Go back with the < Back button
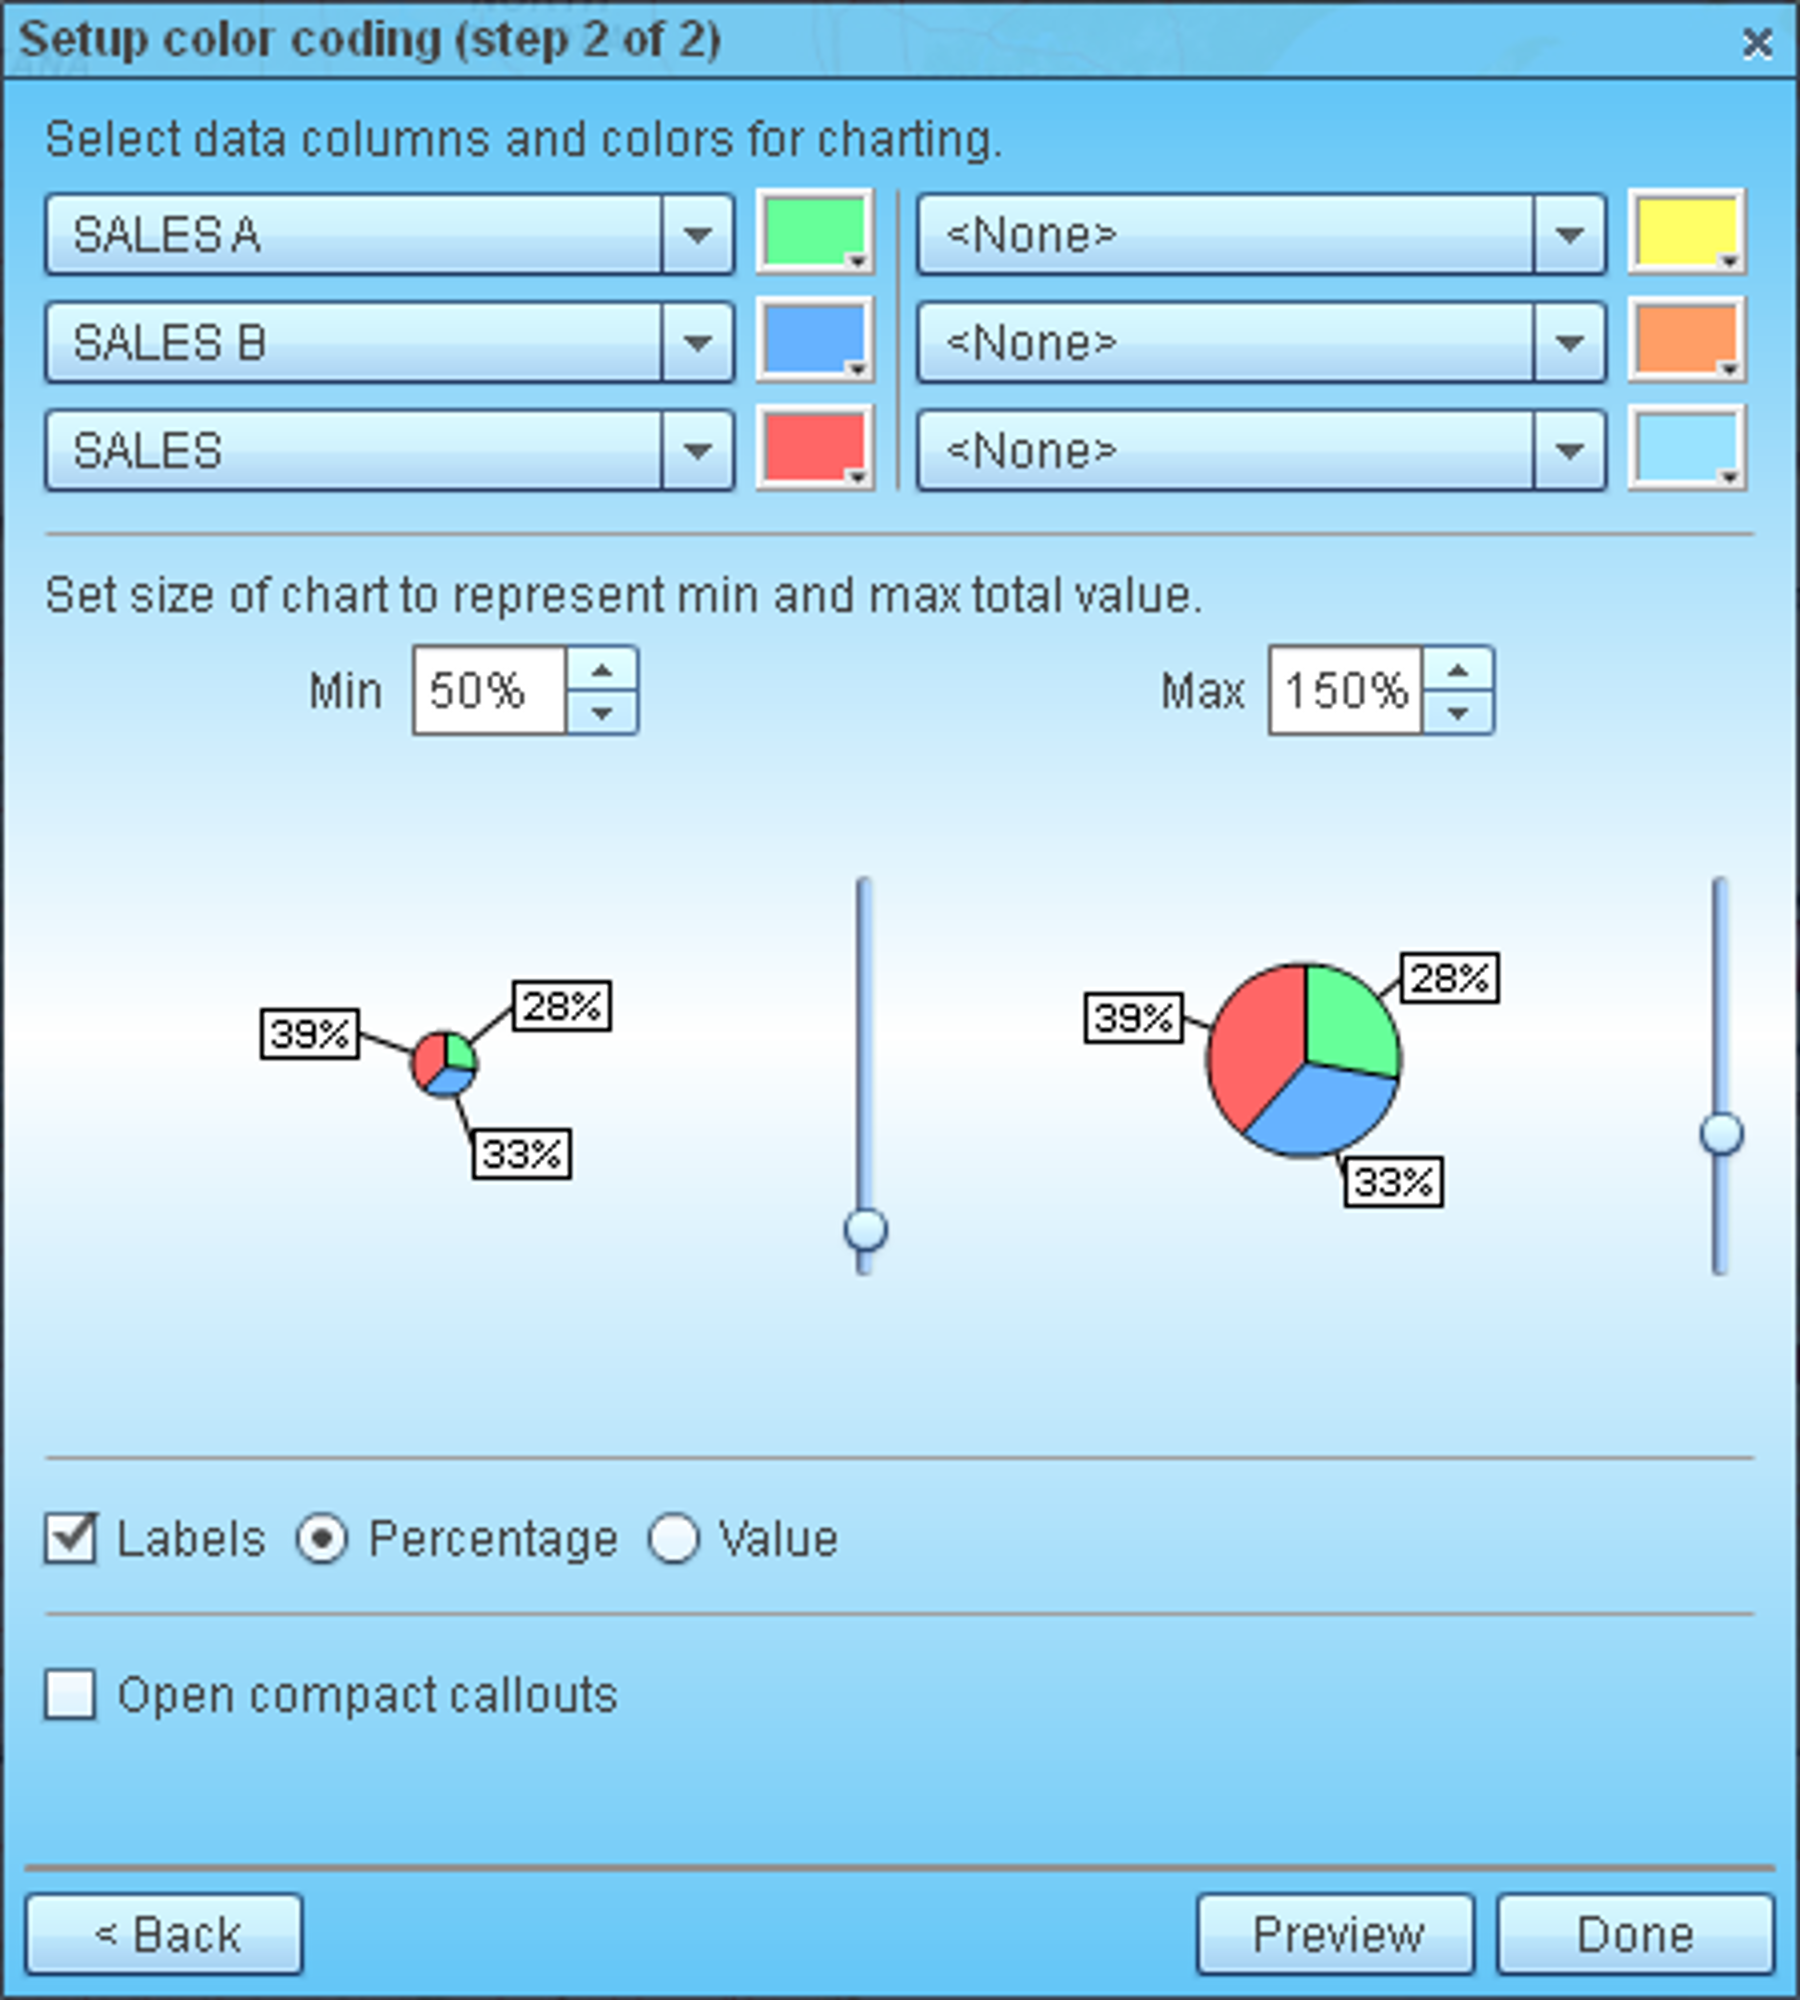The image size is (1800, 2000). pos(164,1934)
